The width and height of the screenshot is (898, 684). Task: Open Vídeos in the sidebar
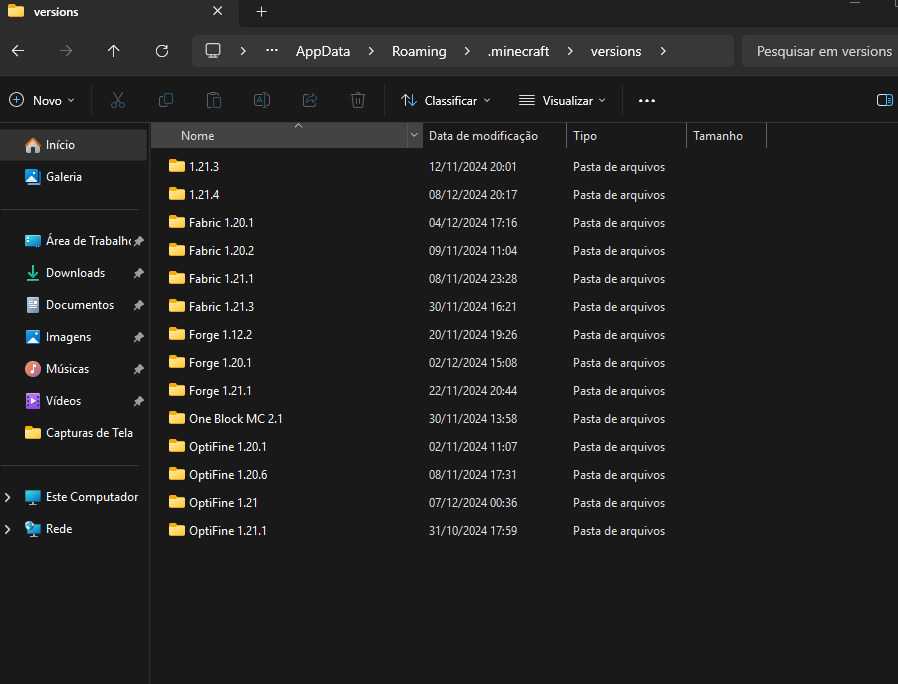point(74,401)
